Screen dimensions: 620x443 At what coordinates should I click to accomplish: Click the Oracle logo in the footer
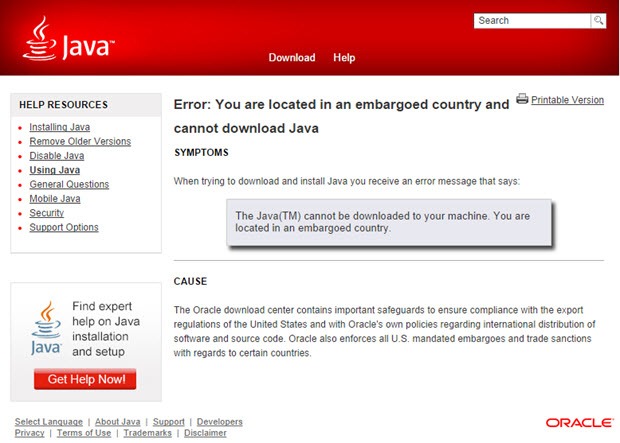pos(579,423)
